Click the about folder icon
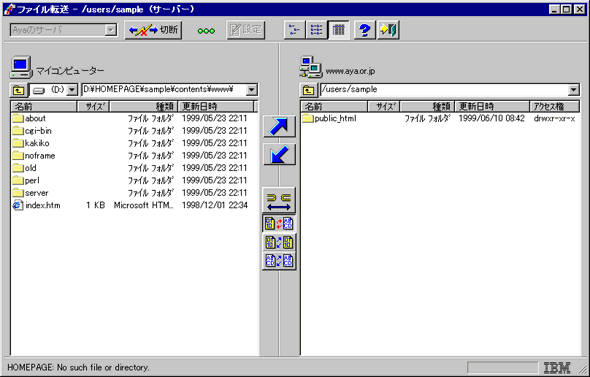The height and width of the screenshot is (377, 590). (18, 119)
